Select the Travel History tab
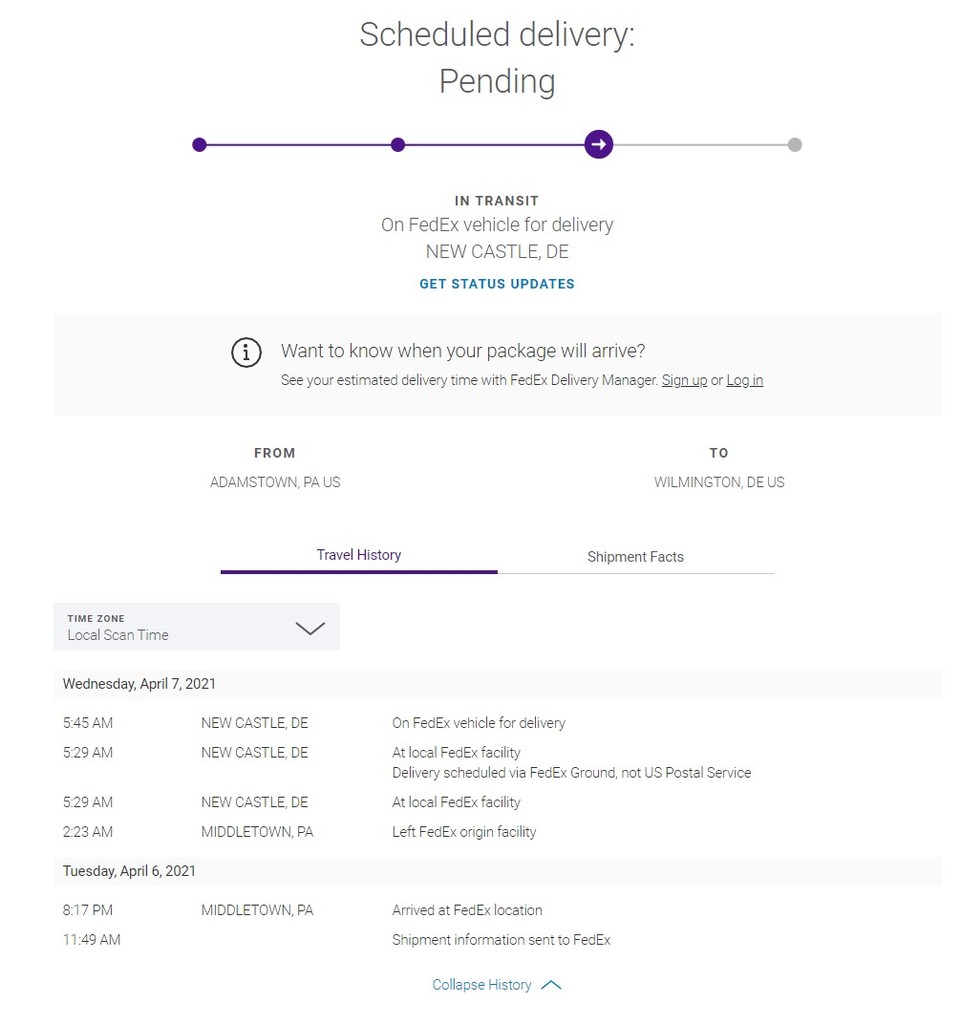The image size is (963, 1024). (359, 555)
